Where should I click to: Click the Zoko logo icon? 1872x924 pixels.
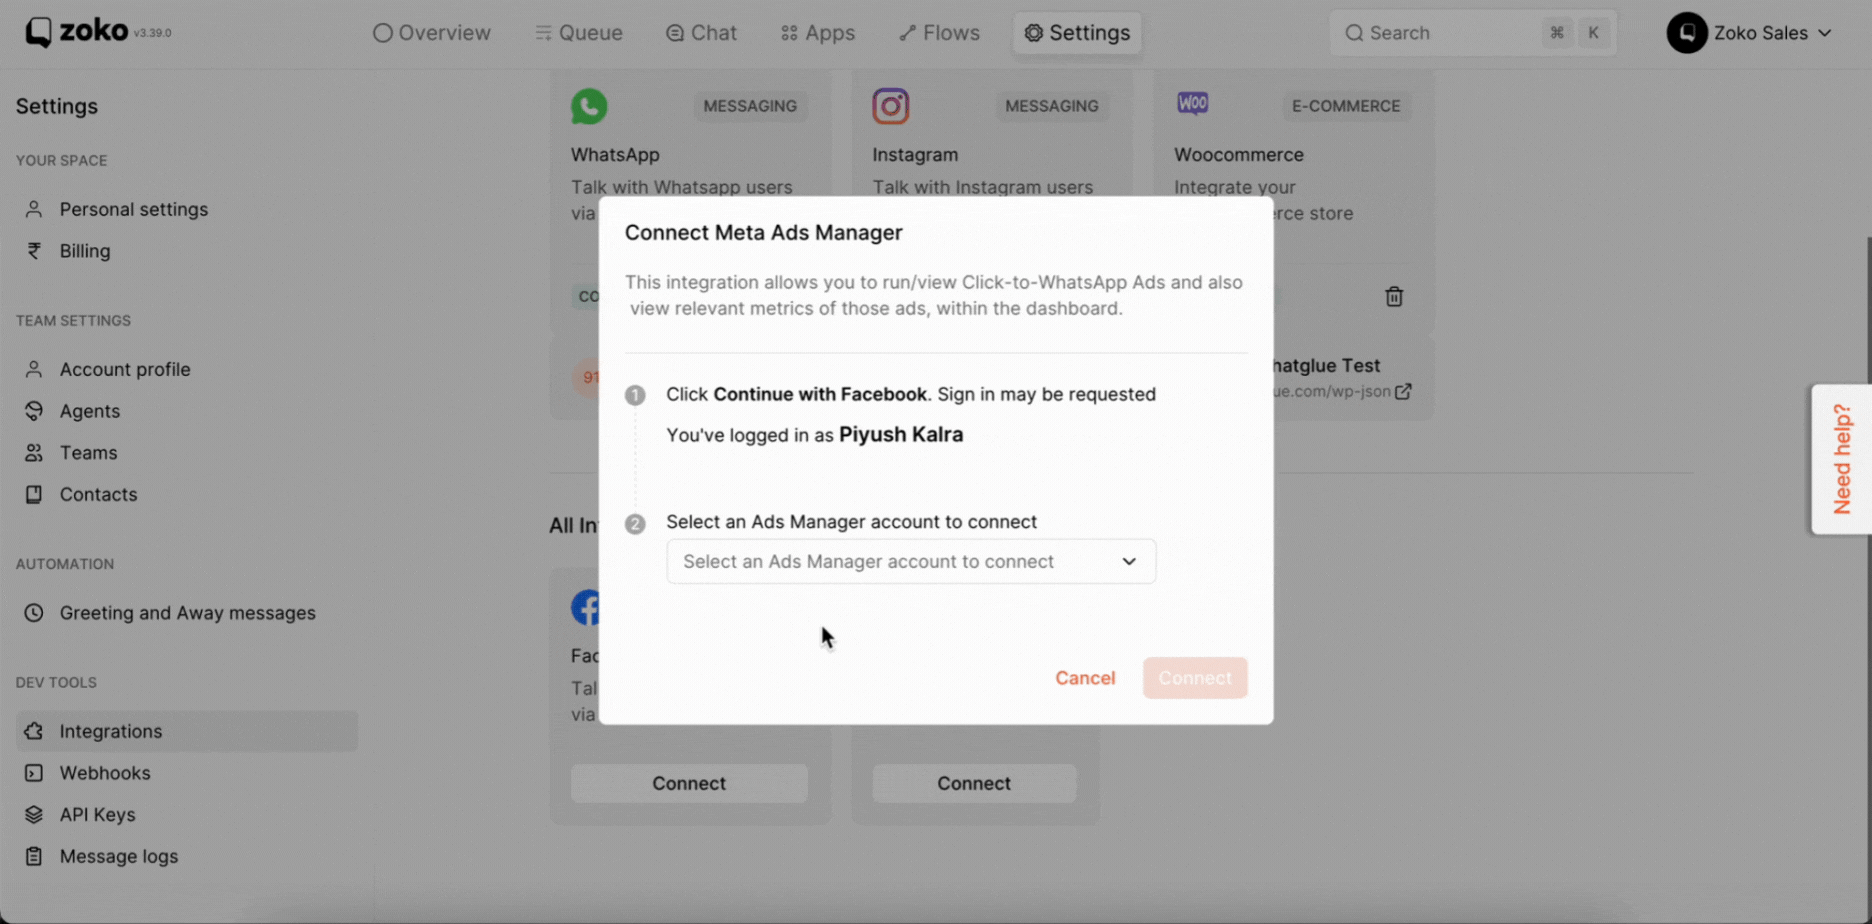pos(38,32)
